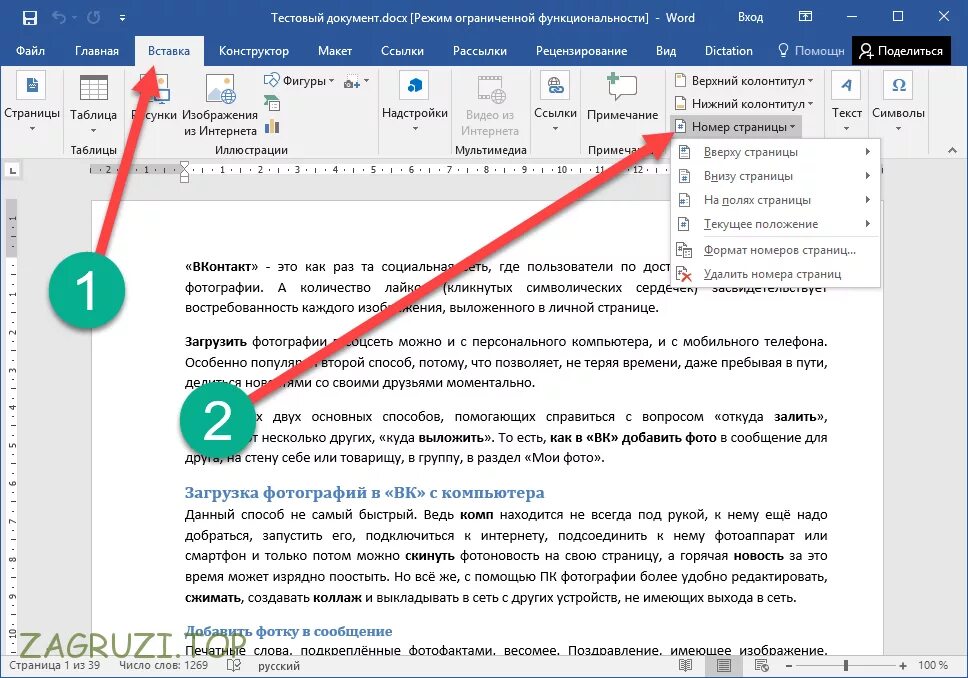Open the Ссылки ribbon tab
Screen dimensions: 968x678
(x=402, y=51)
